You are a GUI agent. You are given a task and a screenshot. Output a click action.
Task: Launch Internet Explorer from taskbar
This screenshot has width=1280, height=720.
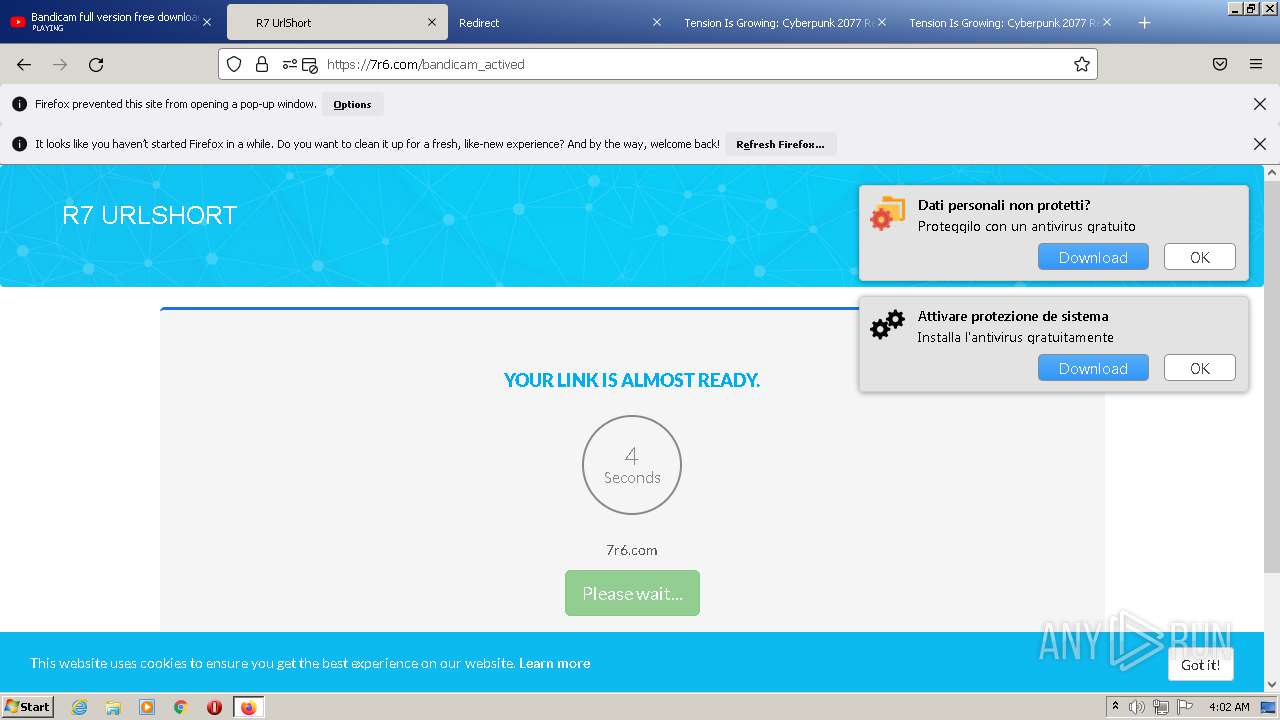[x=79, y=707]
